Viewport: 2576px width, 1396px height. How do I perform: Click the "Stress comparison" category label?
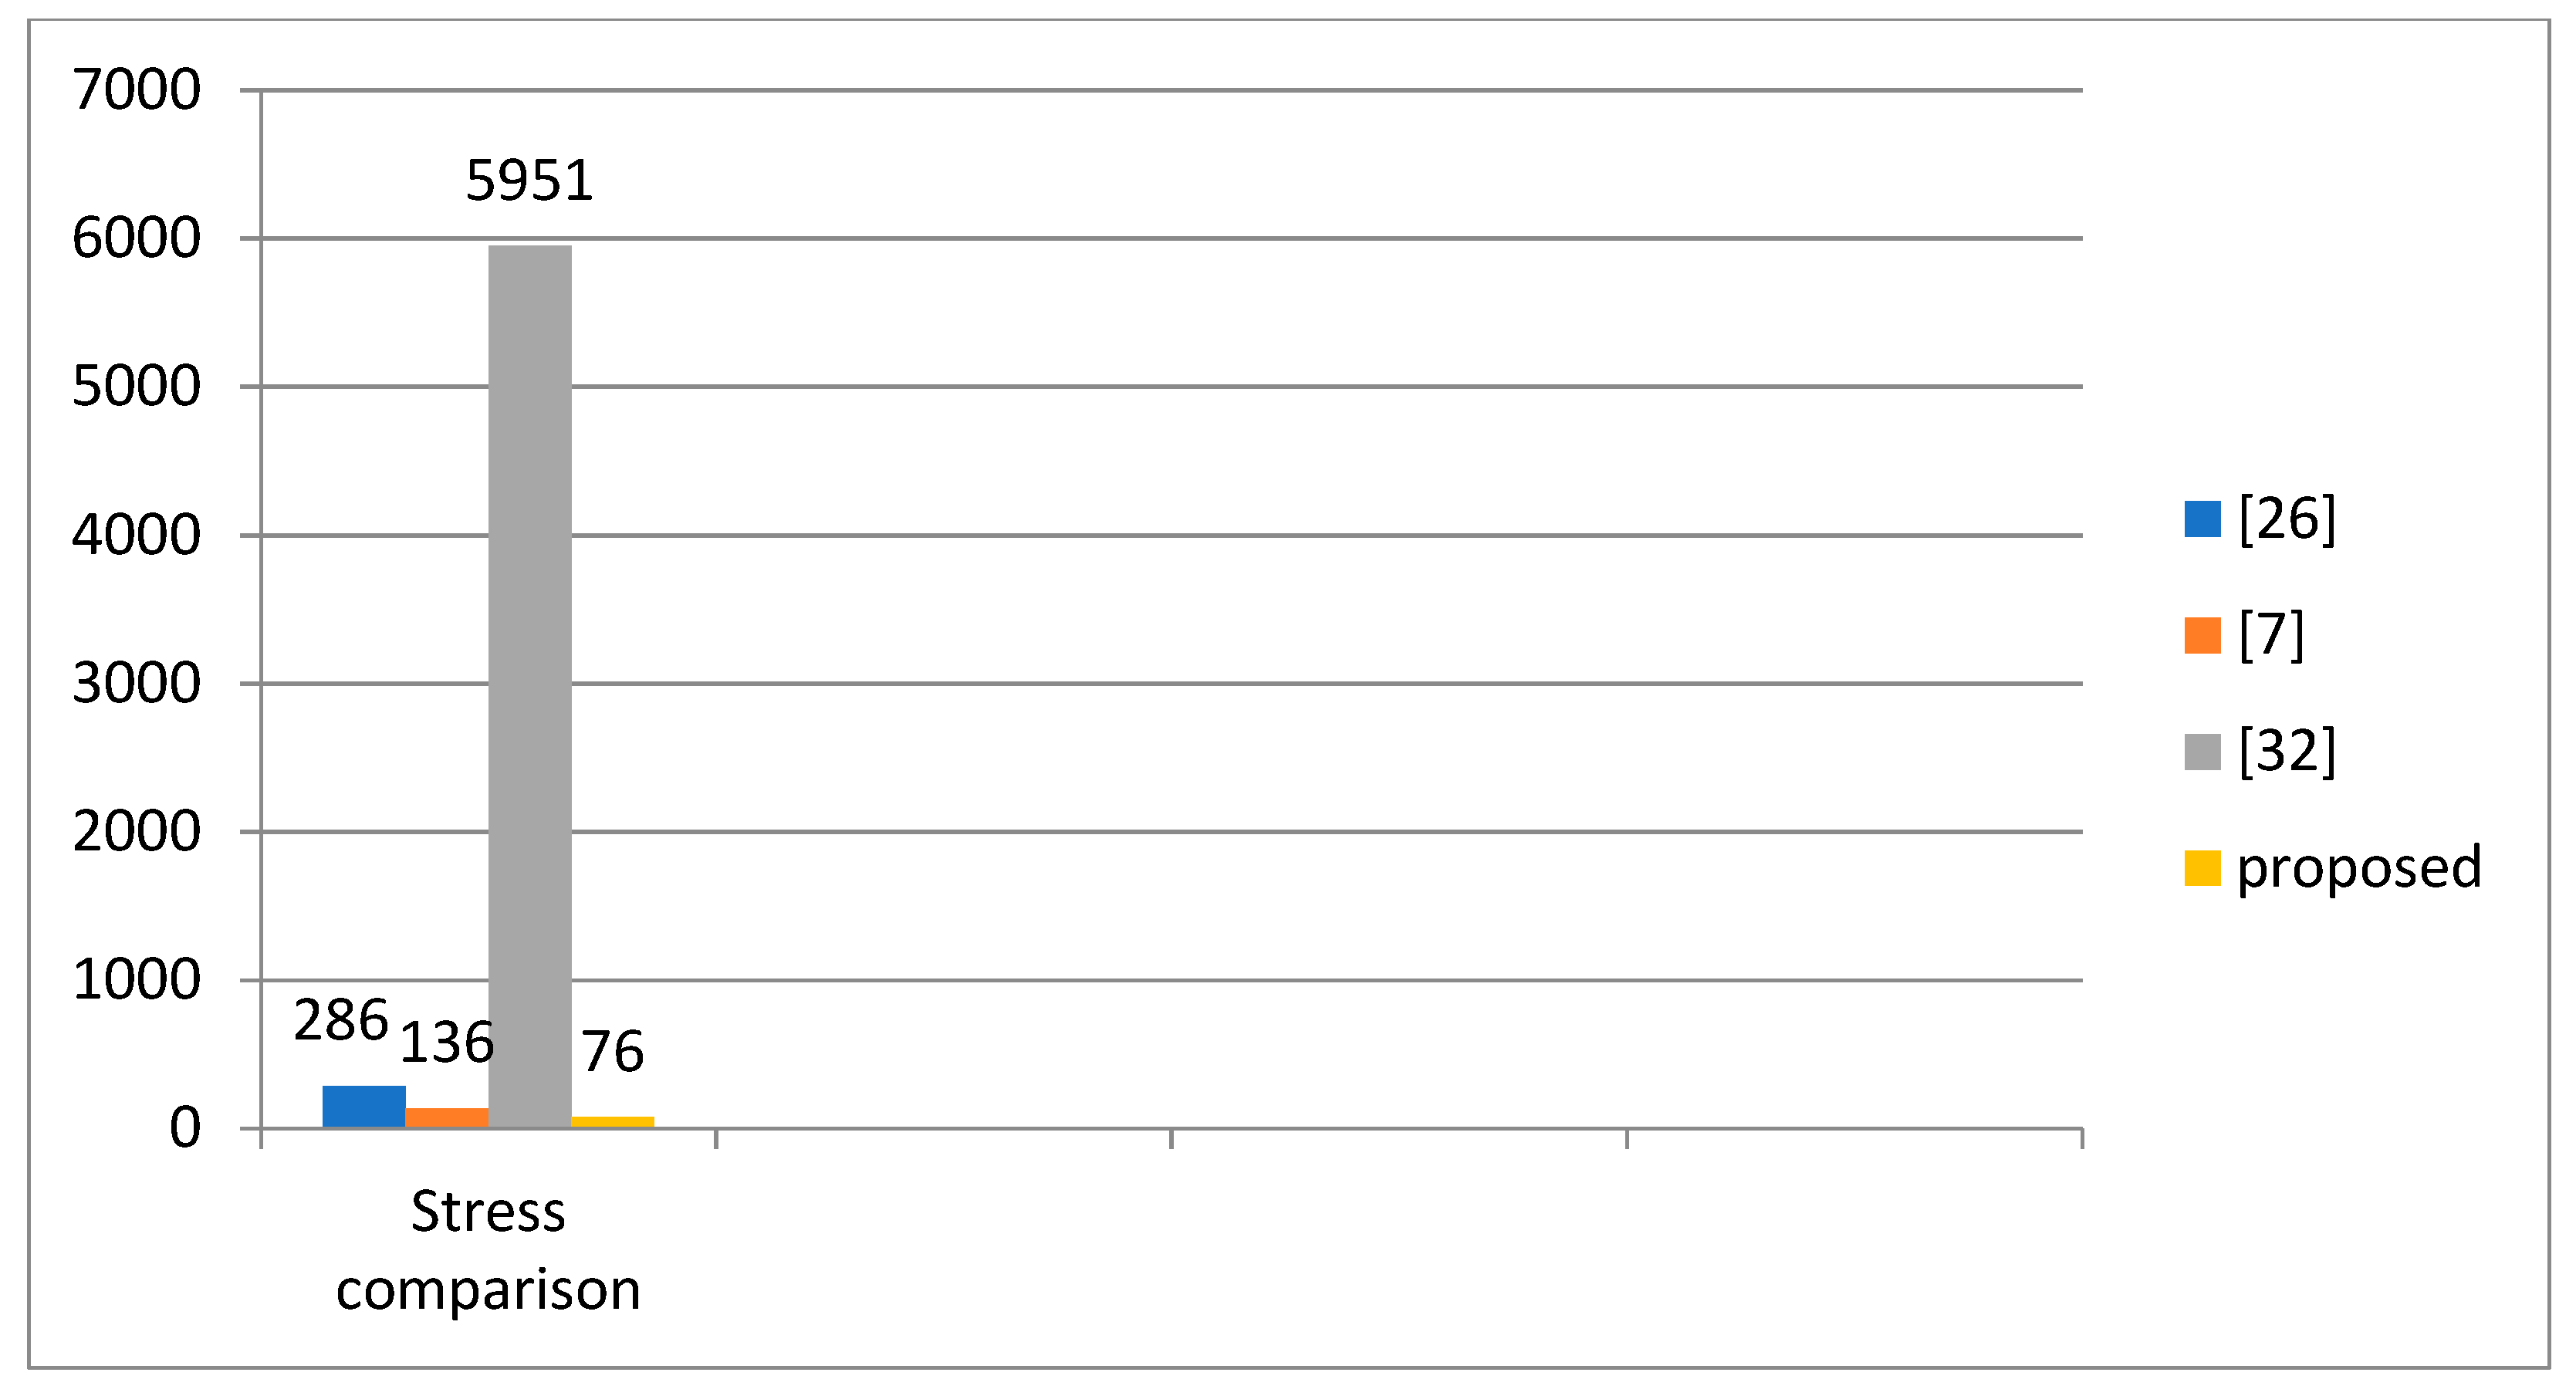point(488,1250)
